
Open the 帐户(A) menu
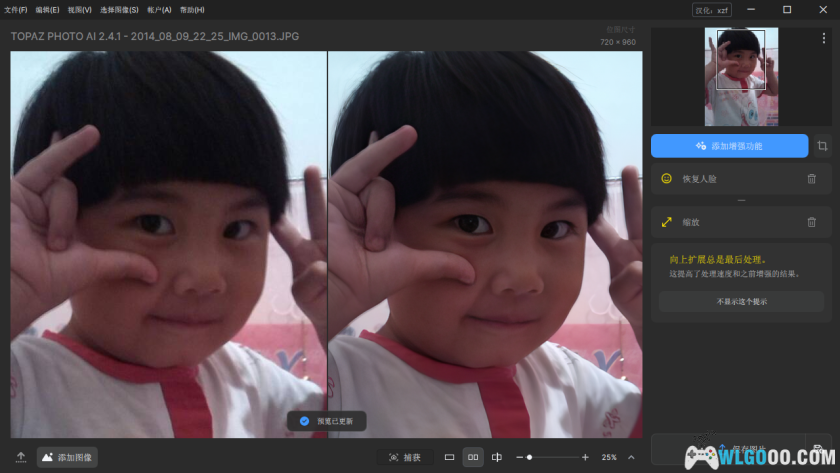[159, 10]
